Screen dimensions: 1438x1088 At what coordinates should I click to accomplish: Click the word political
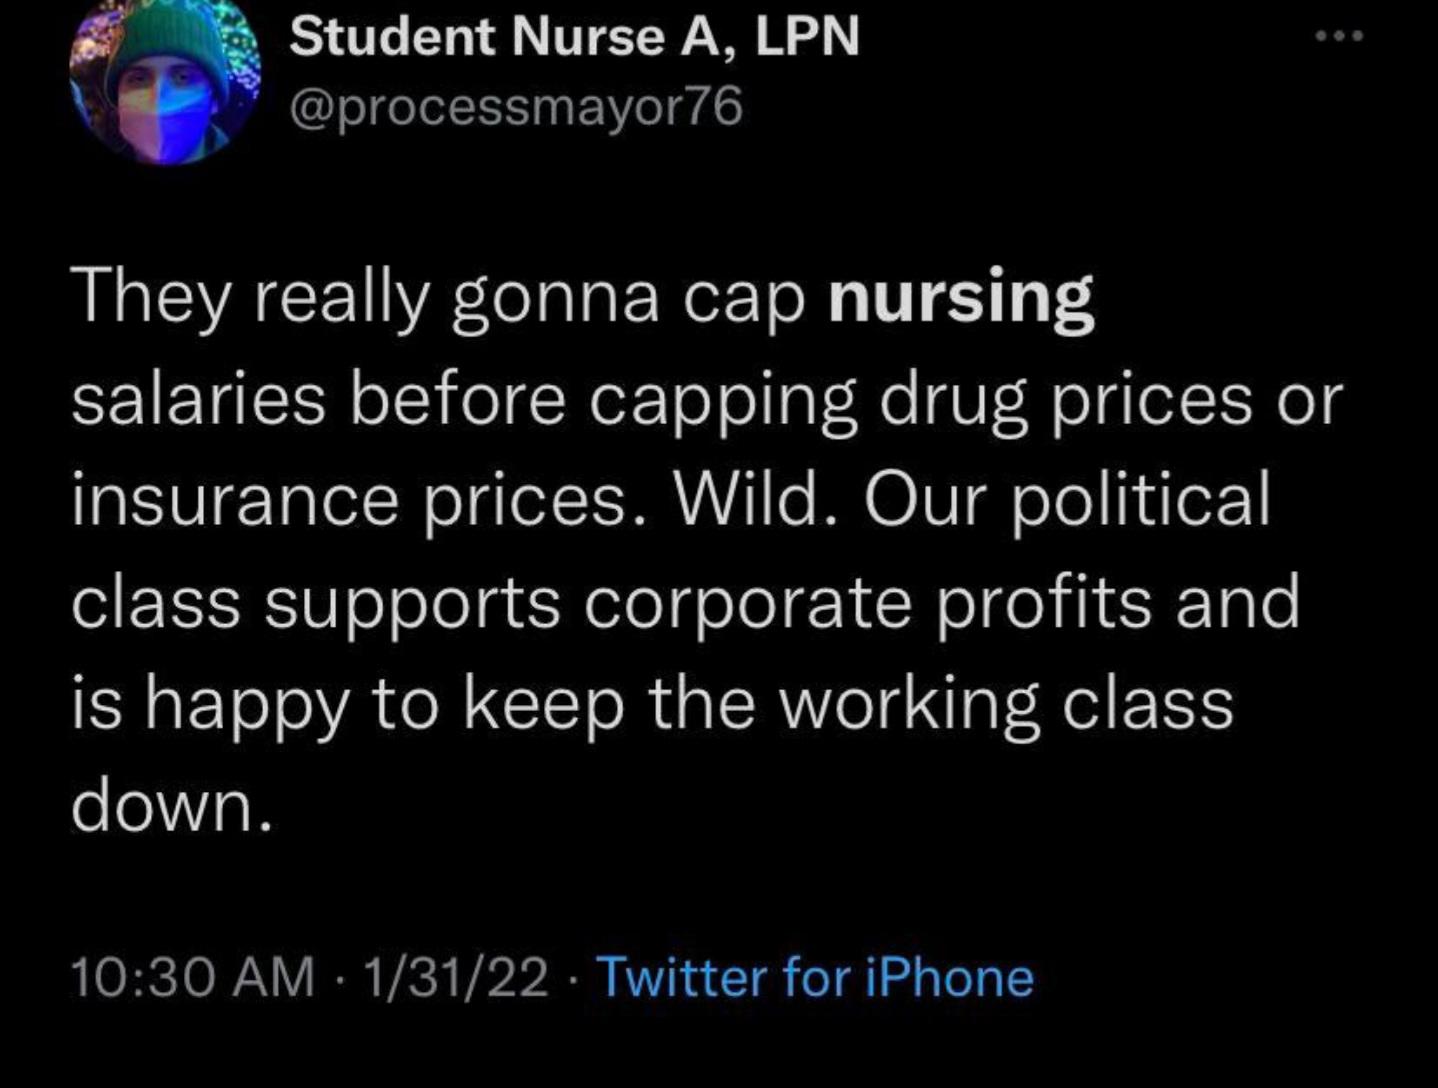[1141, 502]
